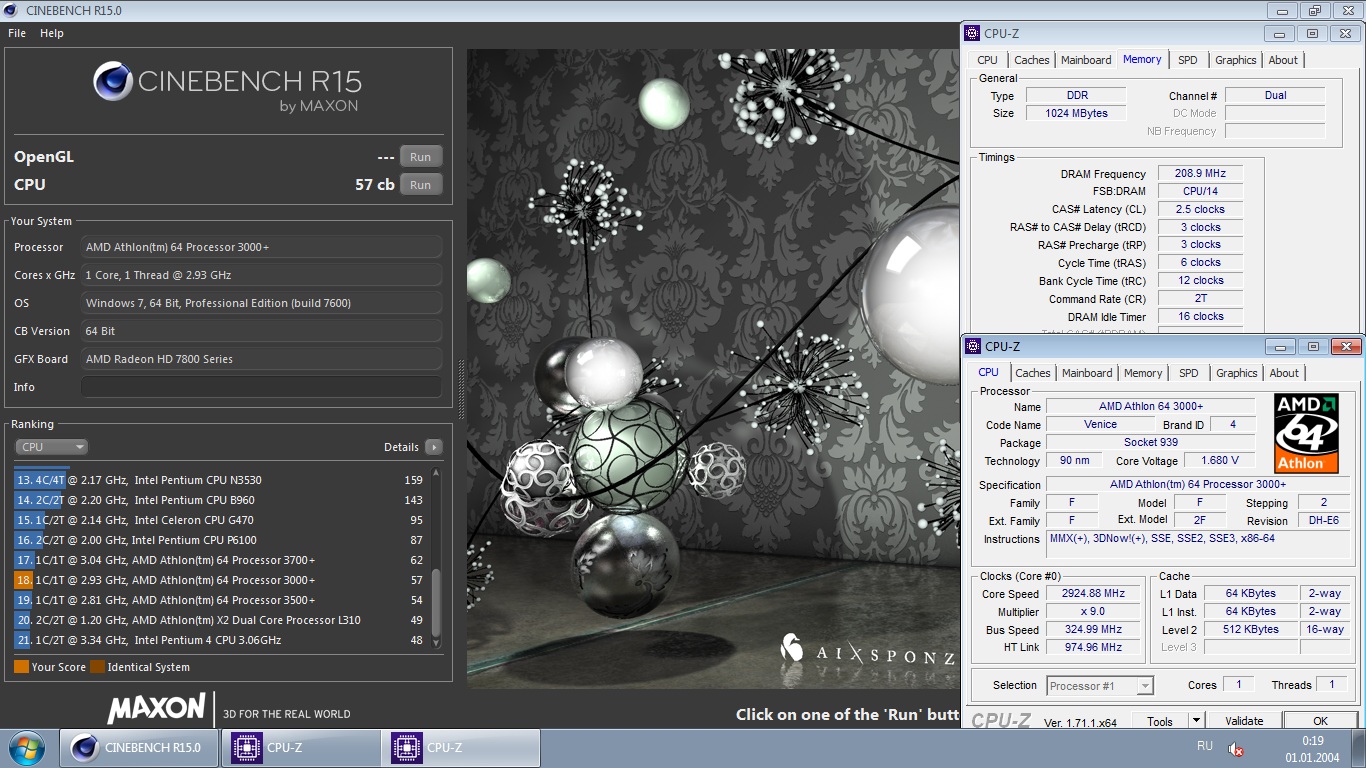Click ranking list scroll up arrow
The width and height of the screenshot is (1366, 768).
coord(436,473)
